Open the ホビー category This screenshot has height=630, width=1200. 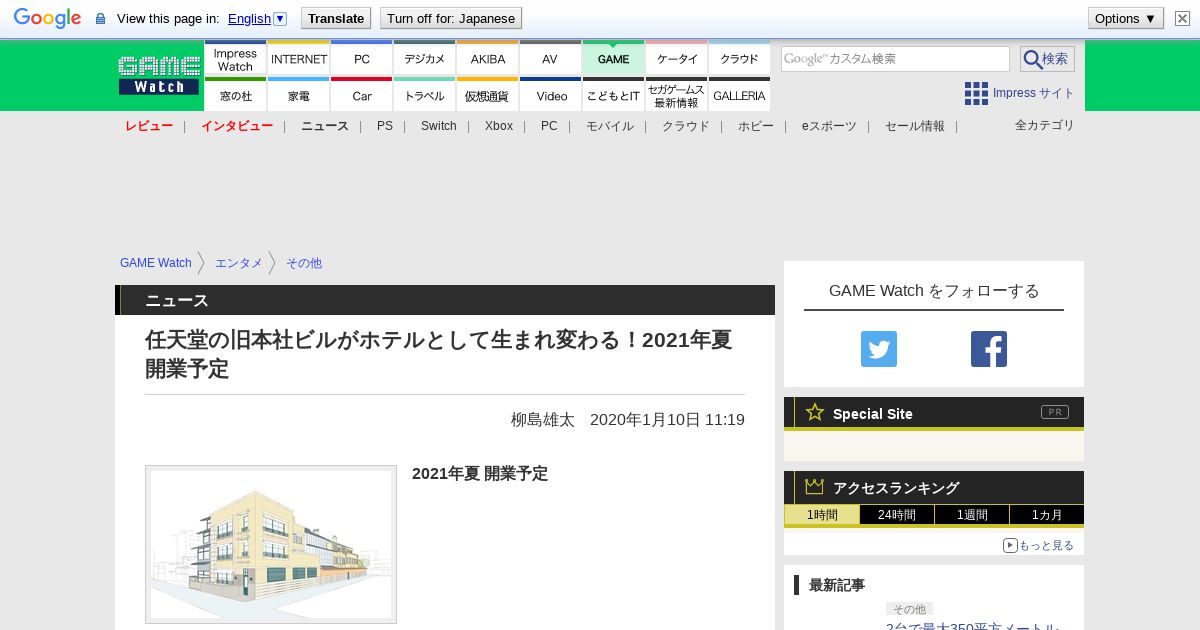coord(756,126)
